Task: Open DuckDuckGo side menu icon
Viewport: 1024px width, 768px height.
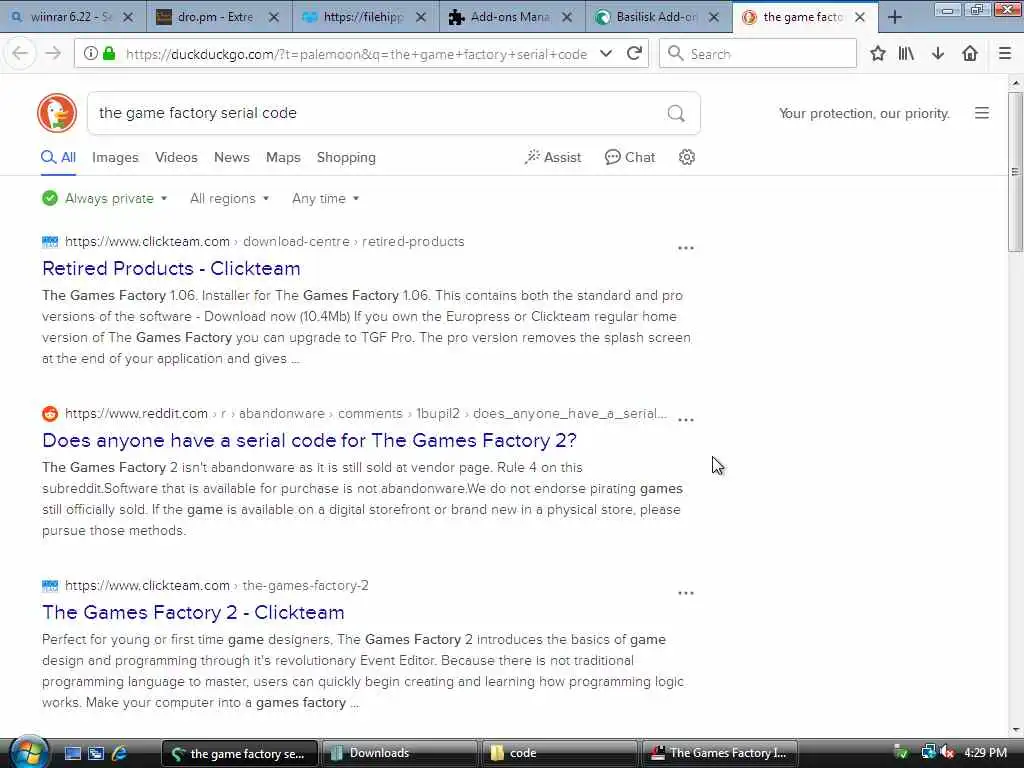Action: pos(982,113)
